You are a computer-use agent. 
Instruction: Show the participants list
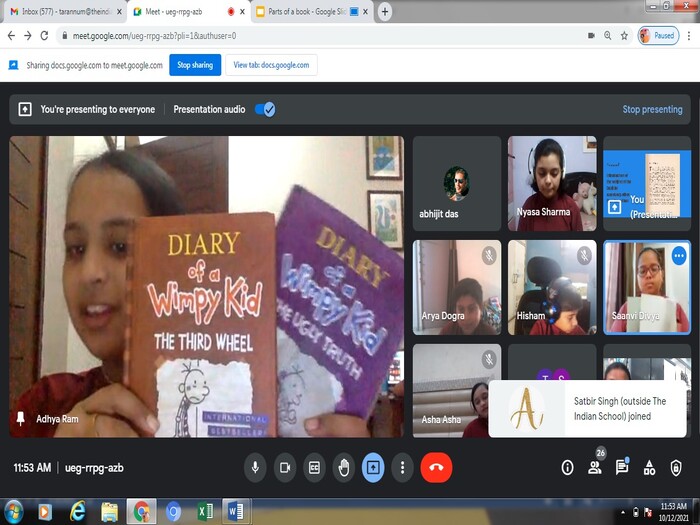coord(595,467)
